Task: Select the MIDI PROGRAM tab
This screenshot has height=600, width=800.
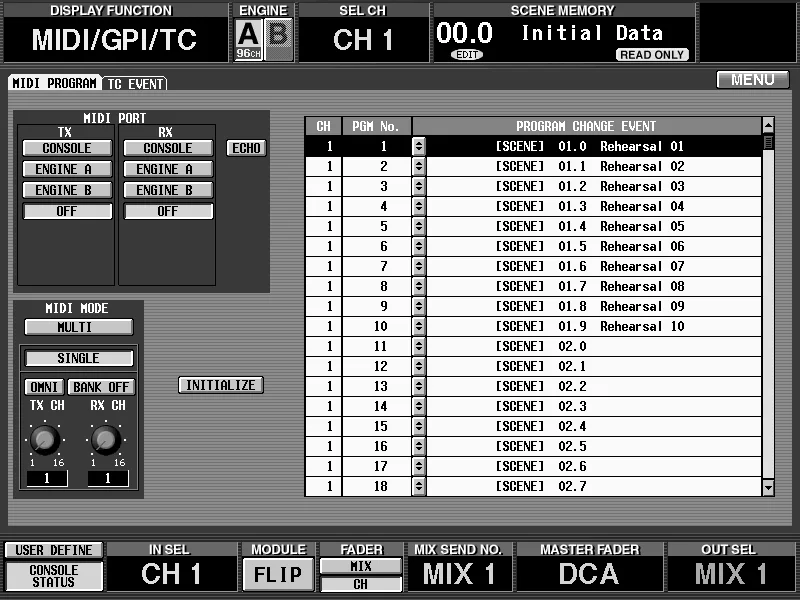Action: [x=55, y=83]
